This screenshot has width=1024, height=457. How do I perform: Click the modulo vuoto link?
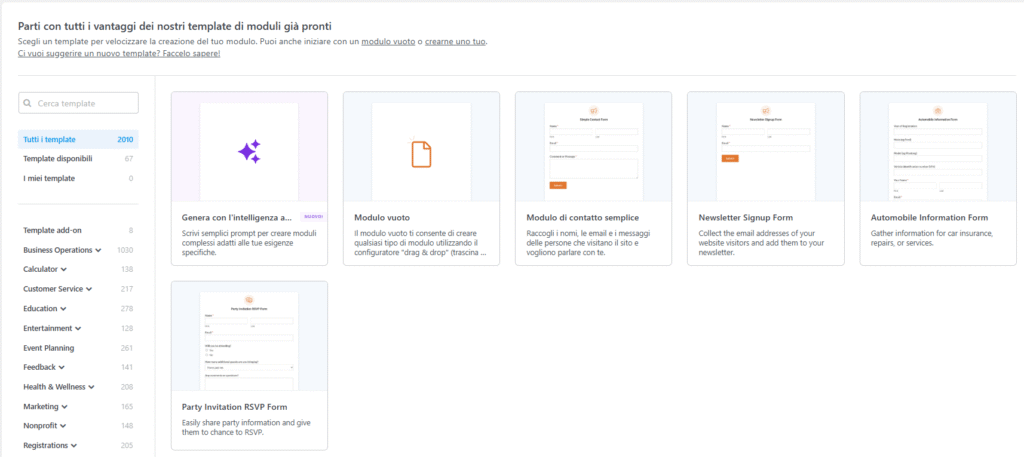coord(388,41)
